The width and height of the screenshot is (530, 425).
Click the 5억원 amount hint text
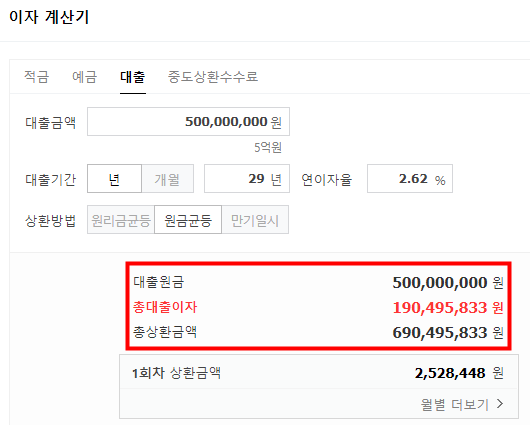tap(268, 147)
